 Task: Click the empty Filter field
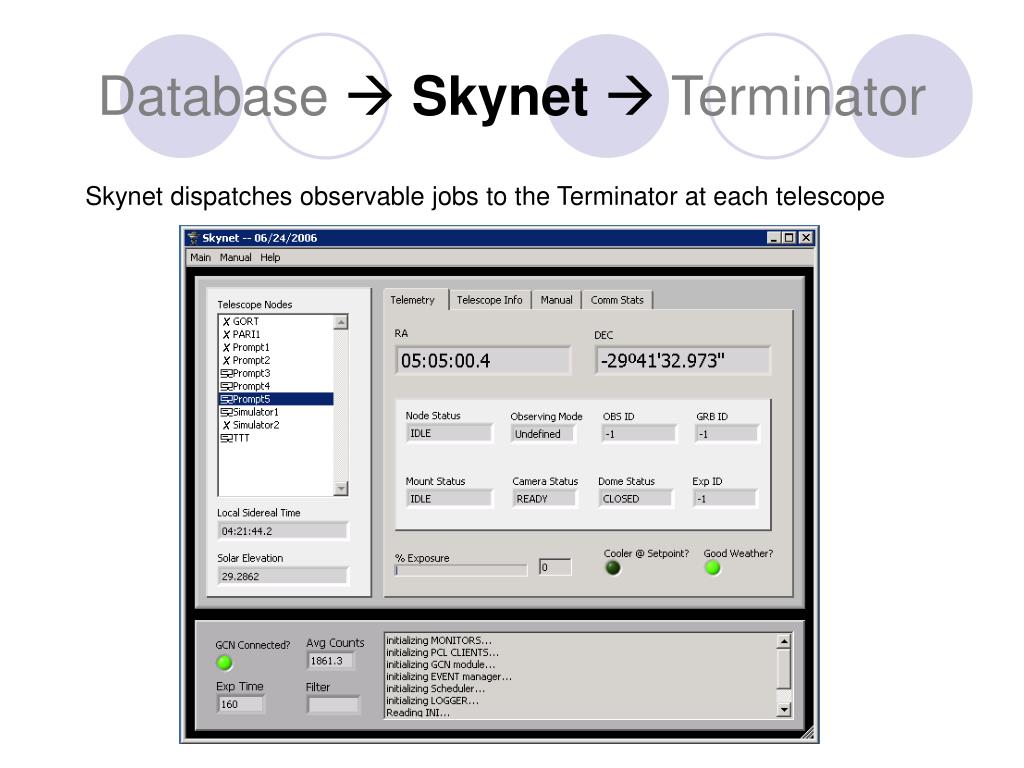pos(333,705)
